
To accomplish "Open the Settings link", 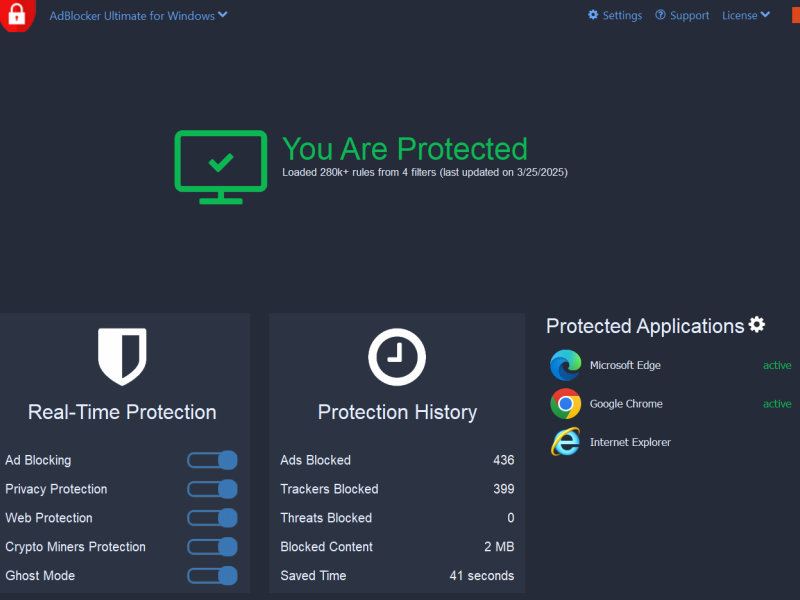I will click(622, 15).
